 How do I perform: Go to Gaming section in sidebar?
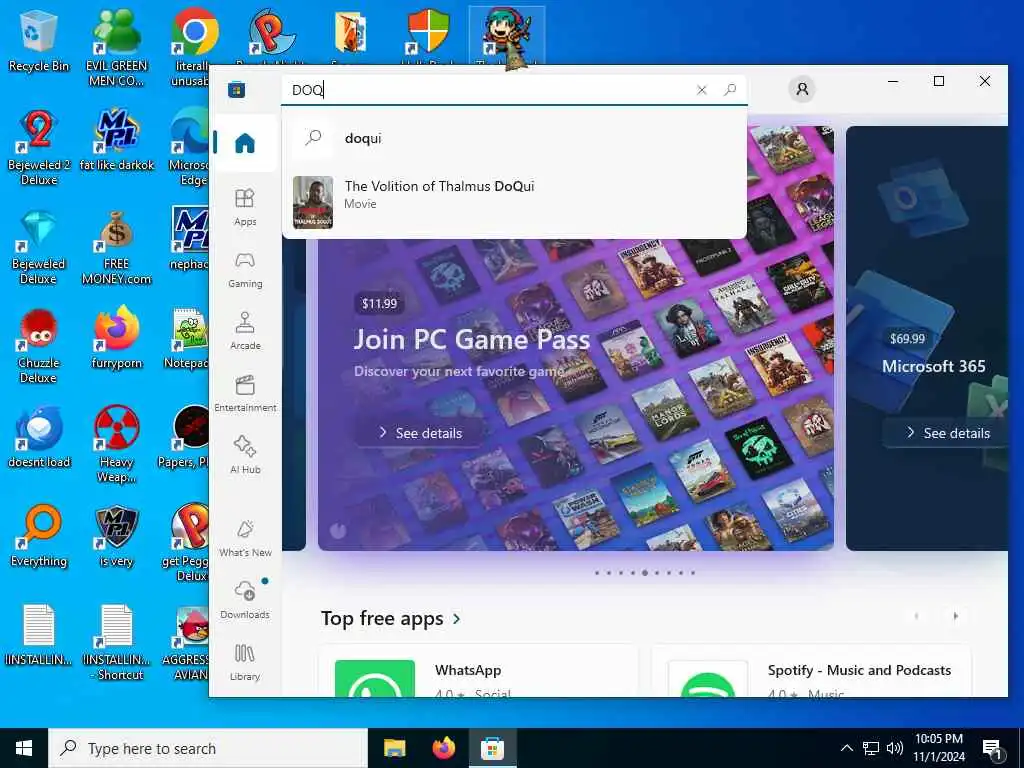point(246,270)
